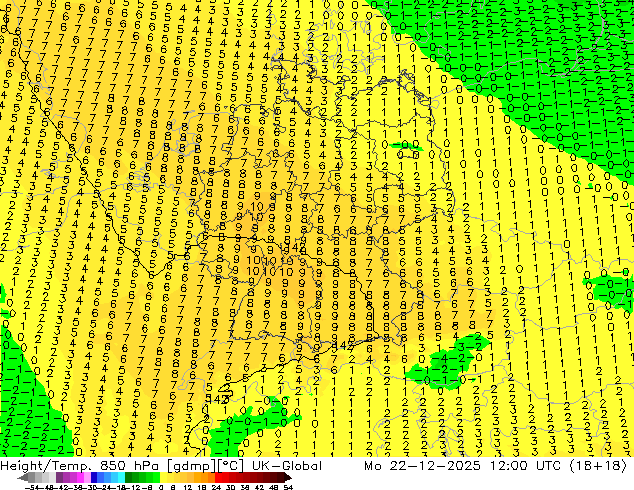Click the "12:00 UTC" time label
This screenshot has height=490, width=634.
click(525, 466)
